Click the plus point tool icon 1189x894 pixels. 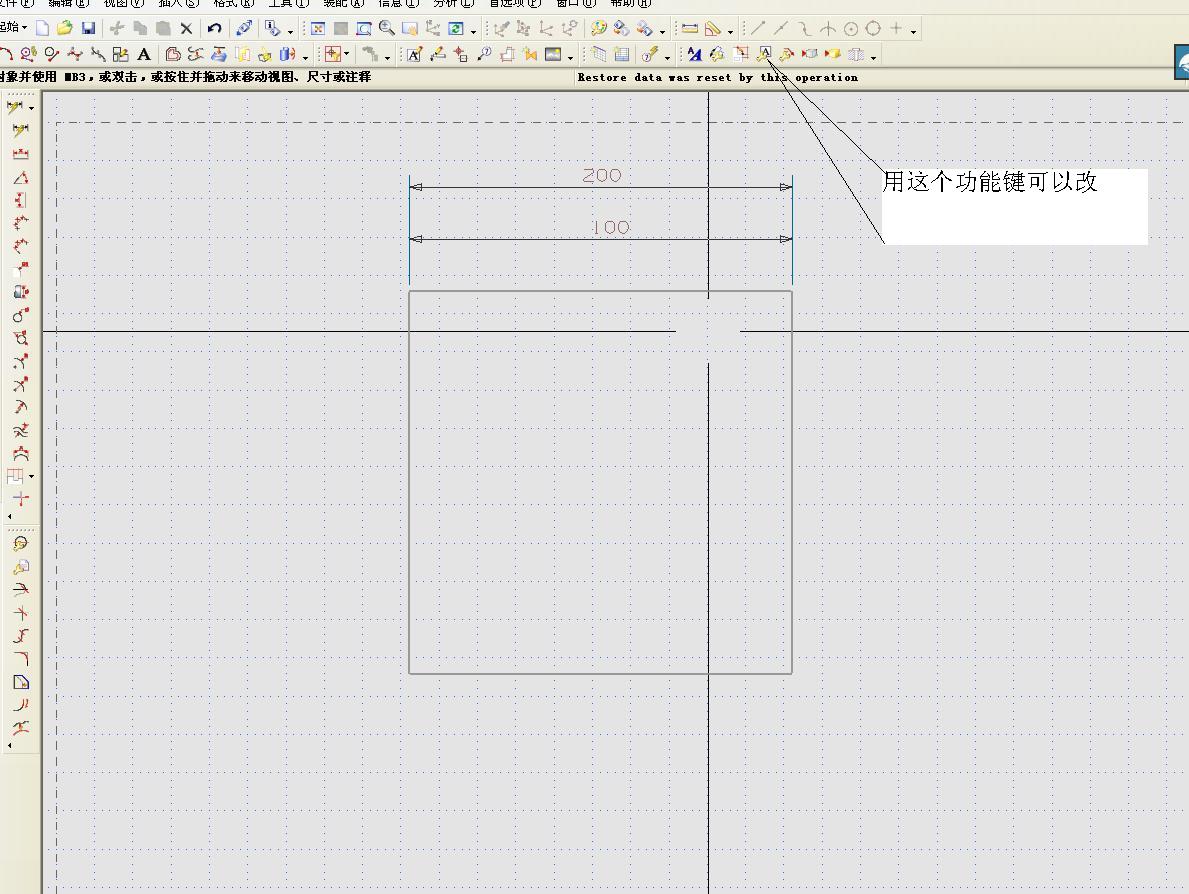[896, 28]
